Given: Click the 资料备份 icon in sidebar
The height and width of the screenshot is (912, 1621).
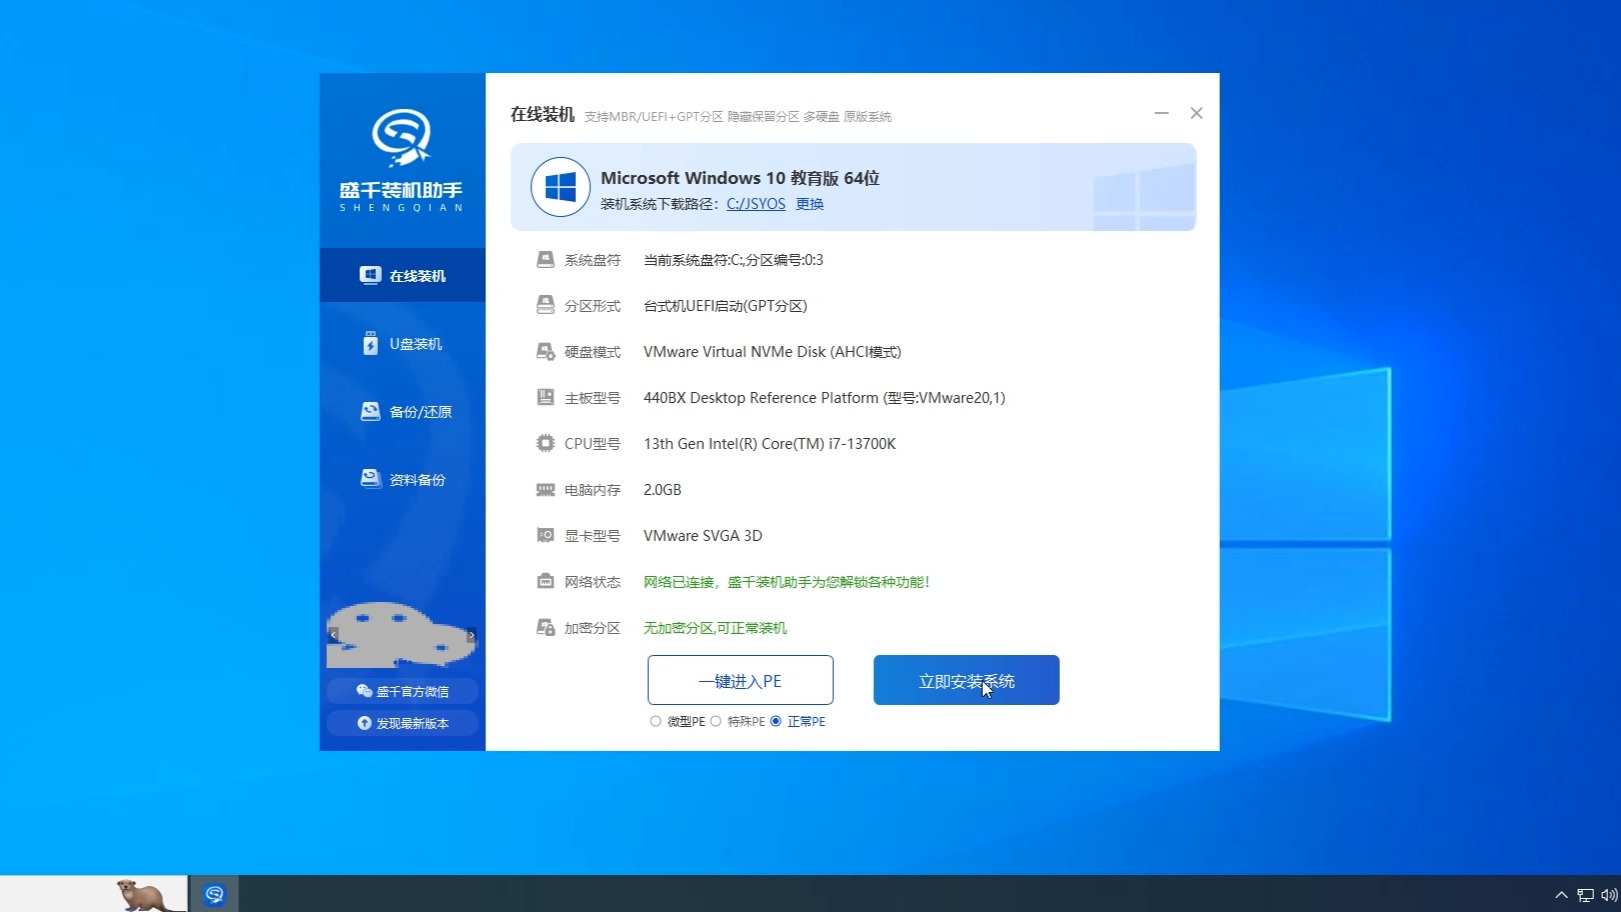Looking at the screenshot, I should 370,480.
